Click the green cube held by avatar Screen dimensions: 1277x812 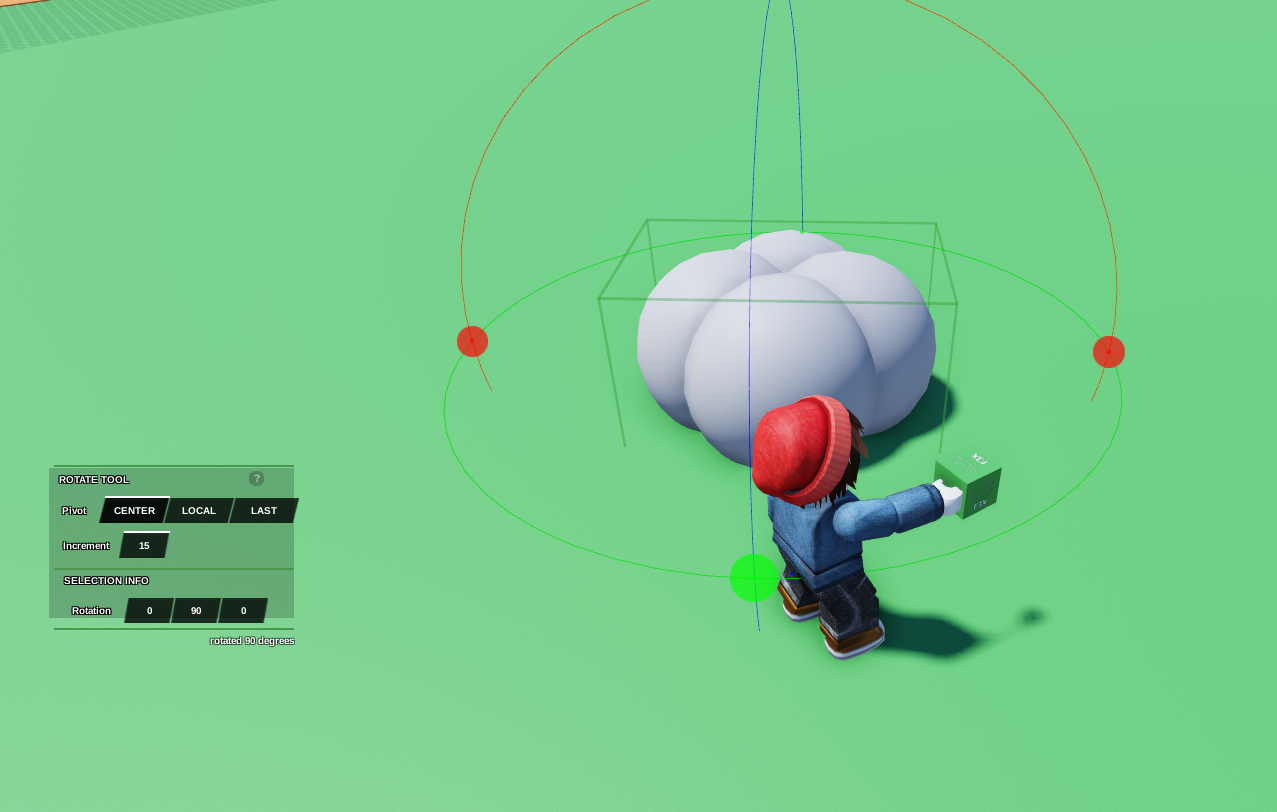coord(968,484)
